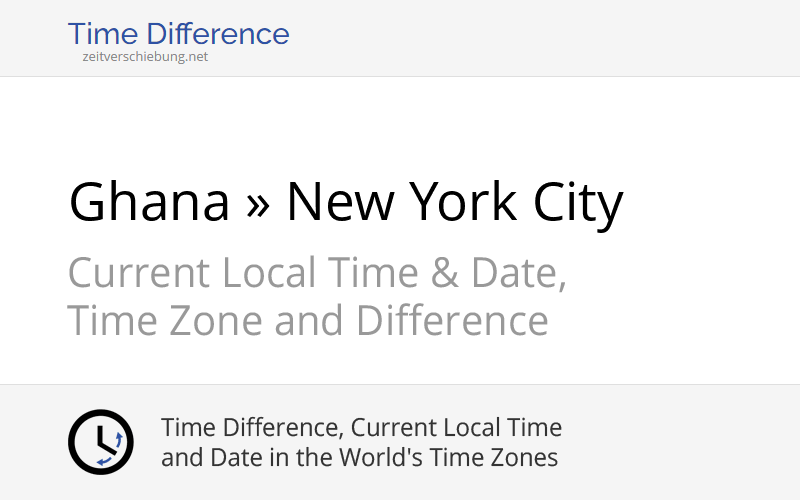This screenshot has height=500, width=800.
Task: Click the zeitverschiebung.net text under the logo
Action: coord(145,57)
